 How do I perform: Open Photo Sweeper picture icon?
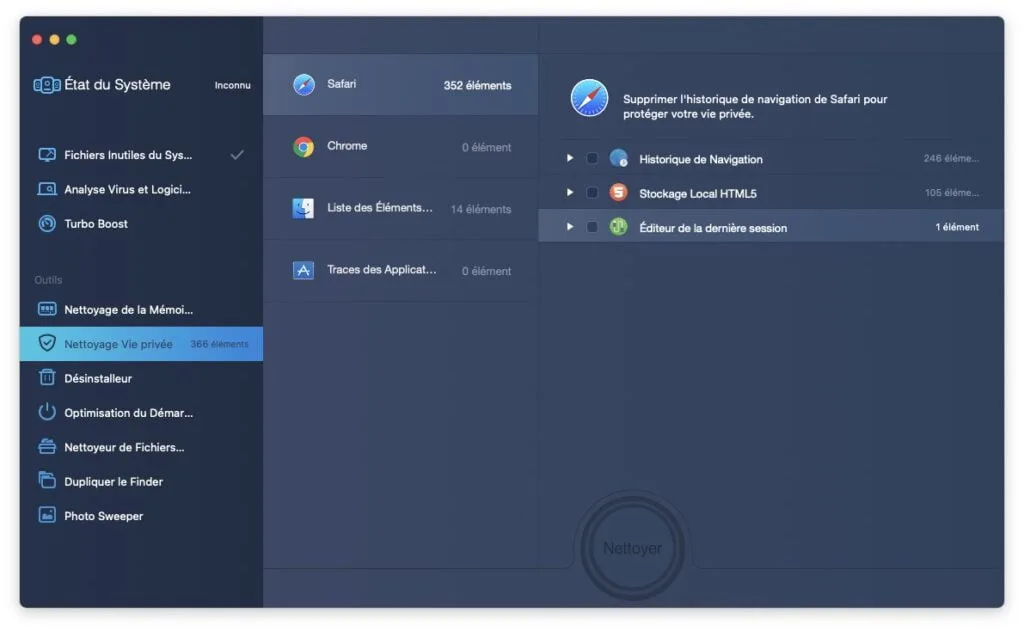pyautogui.click(x=47, y=515)
